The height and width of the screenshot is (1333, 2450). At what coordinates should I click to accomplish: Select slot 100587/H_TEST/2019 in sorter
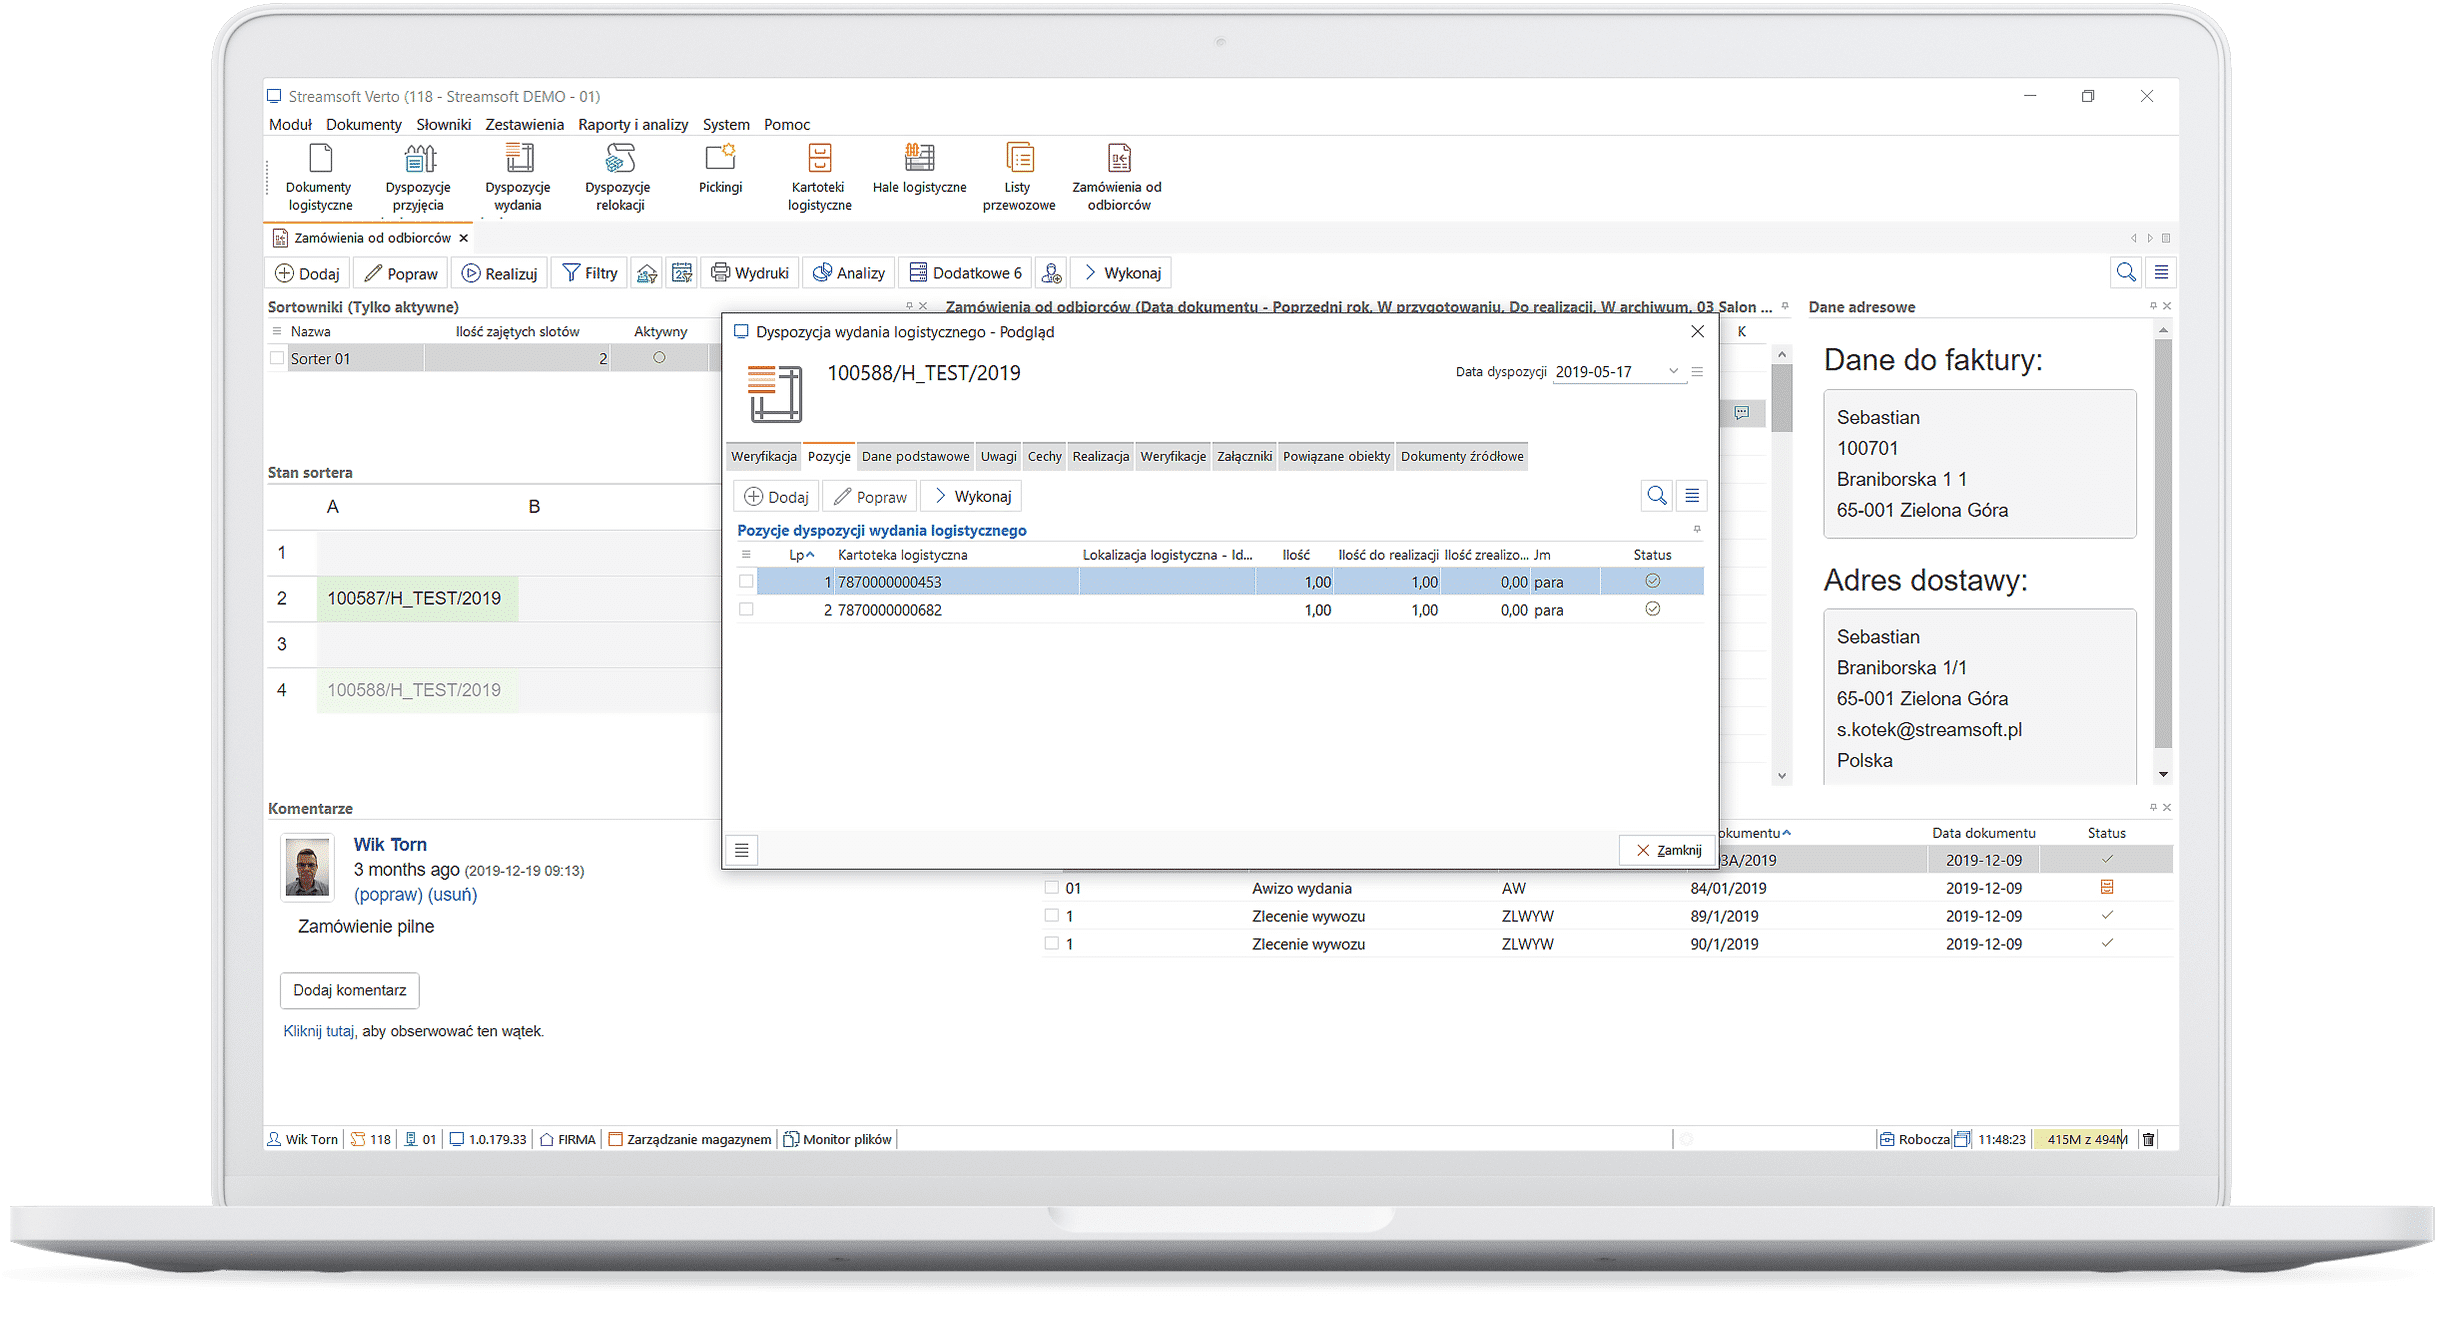tap(416, 598)
